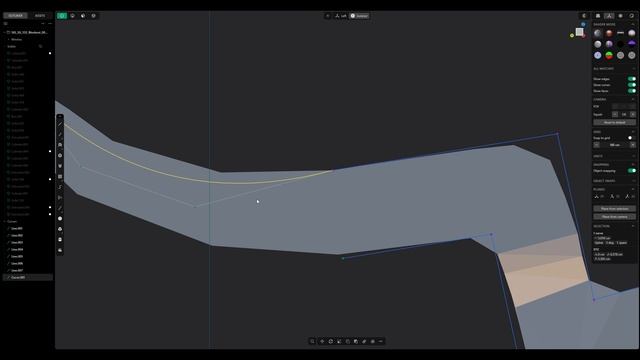Collapse the All Matcaps section
640x360 pixels.
tap(633, 69)
